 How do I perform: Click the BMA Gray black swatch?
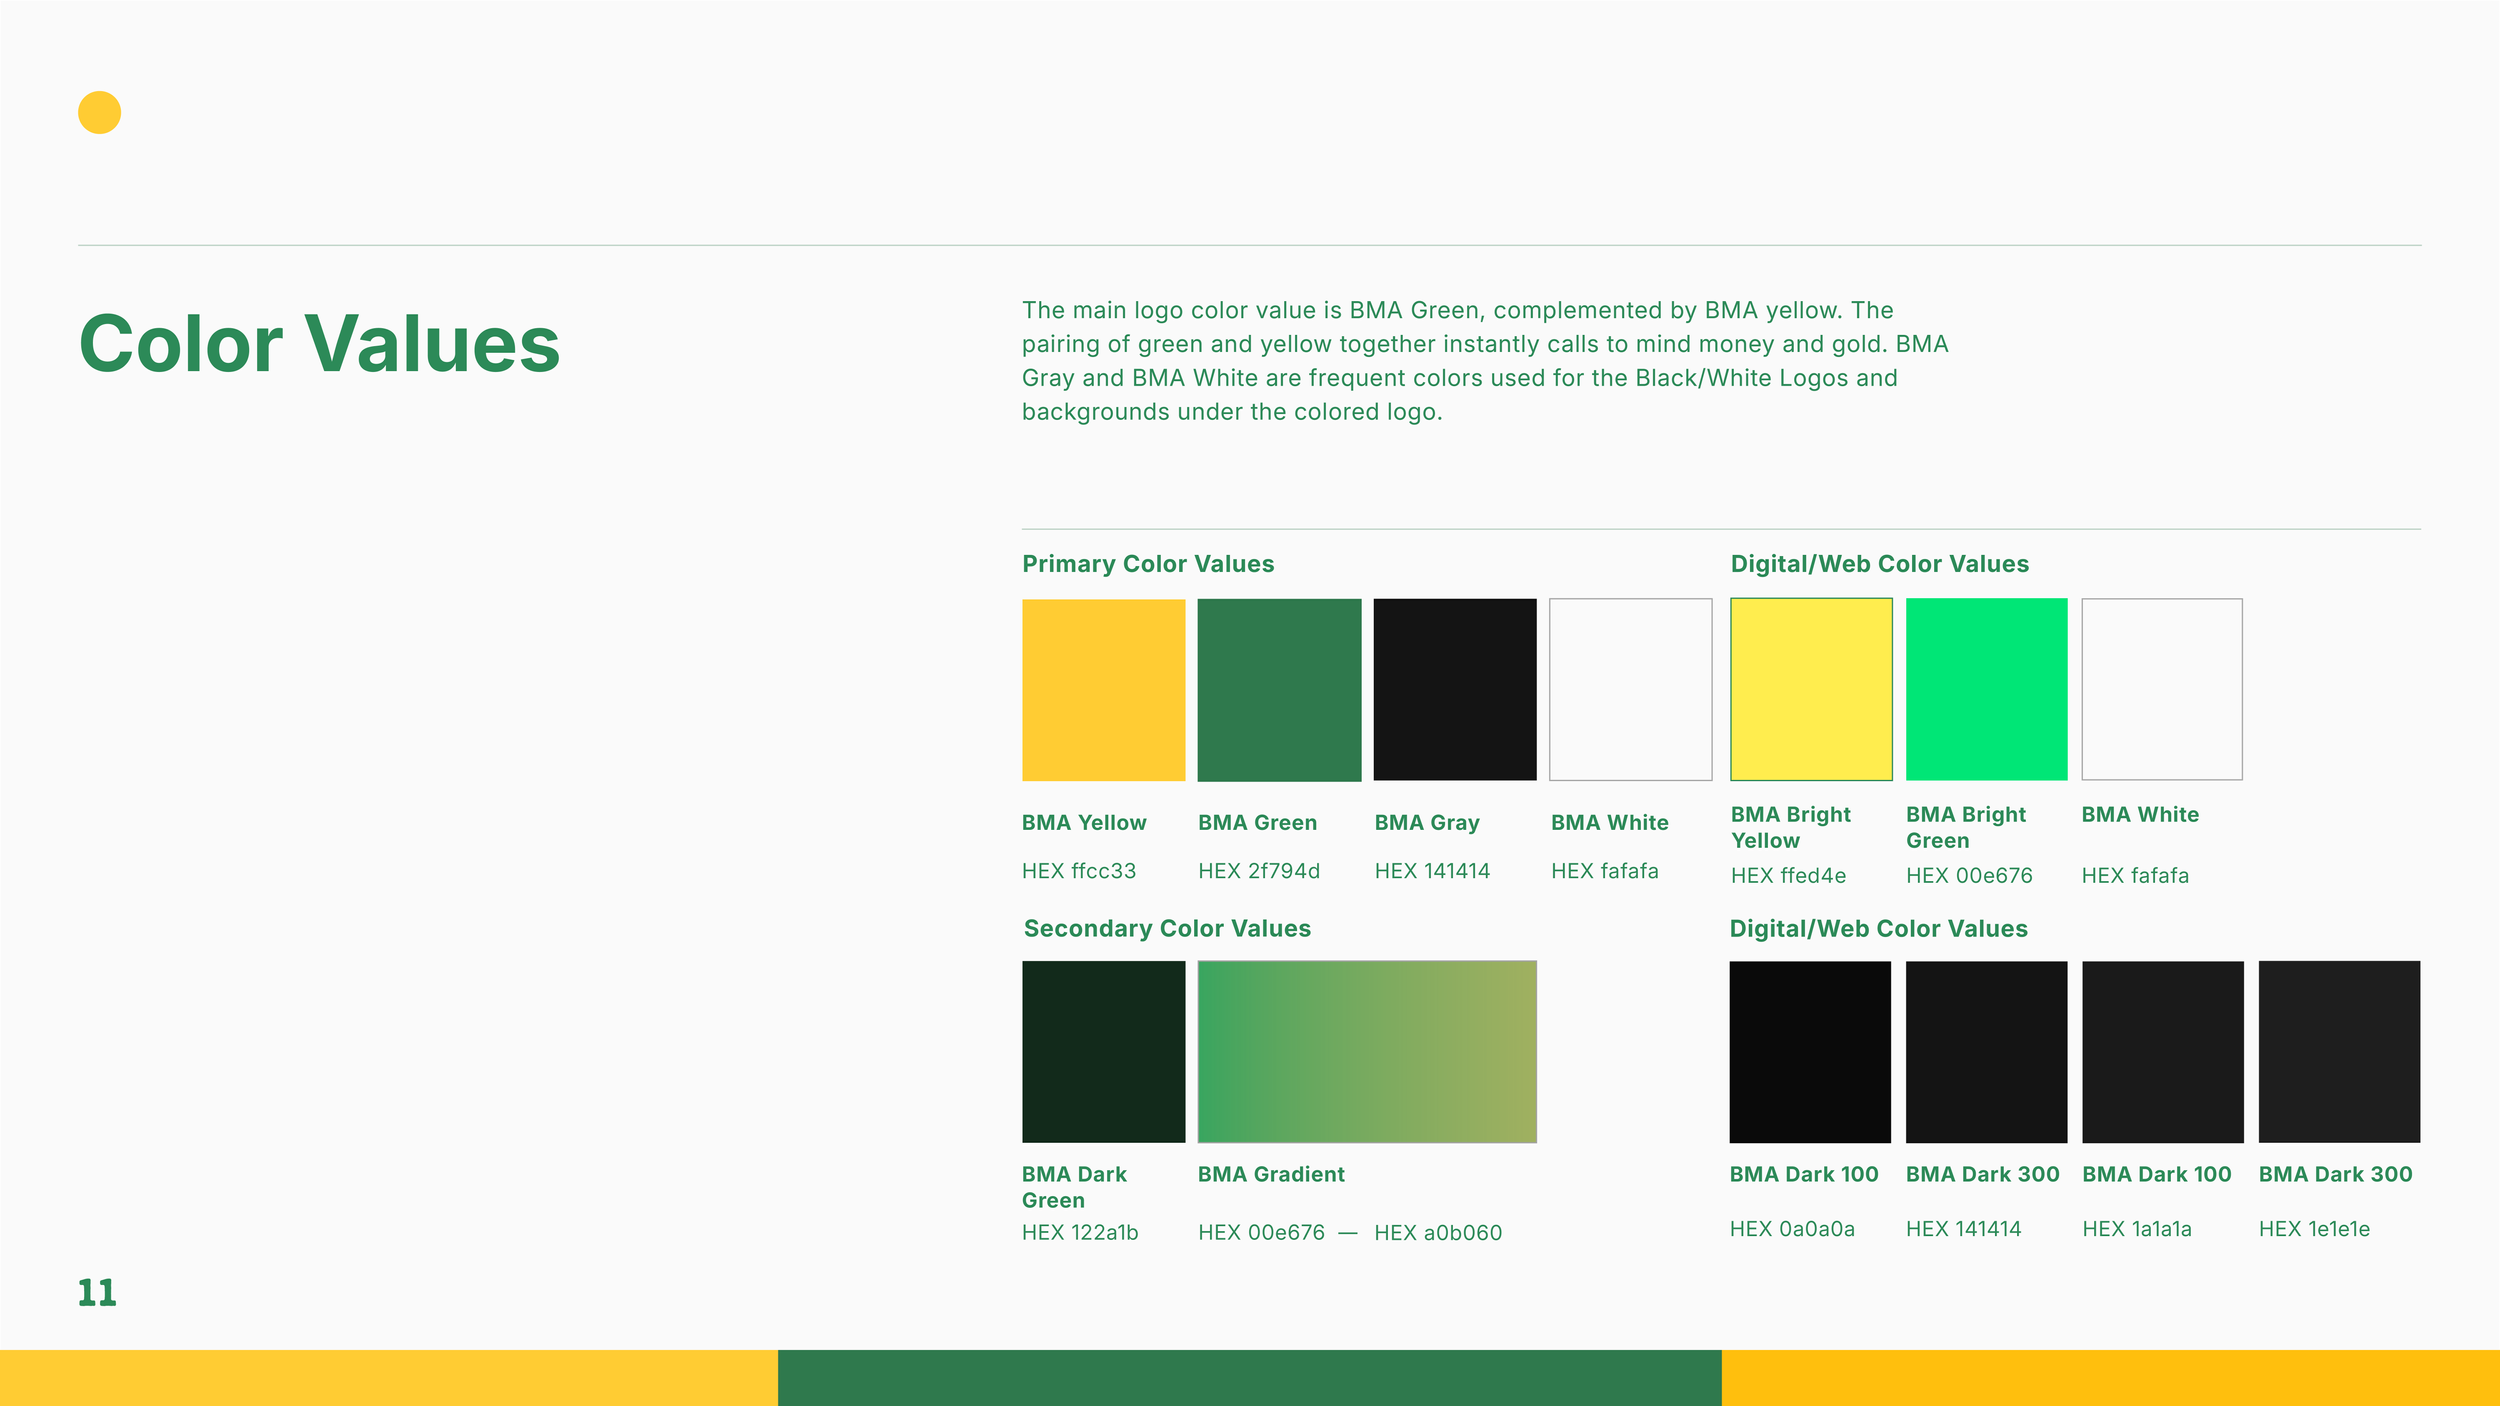(1455, 690)
